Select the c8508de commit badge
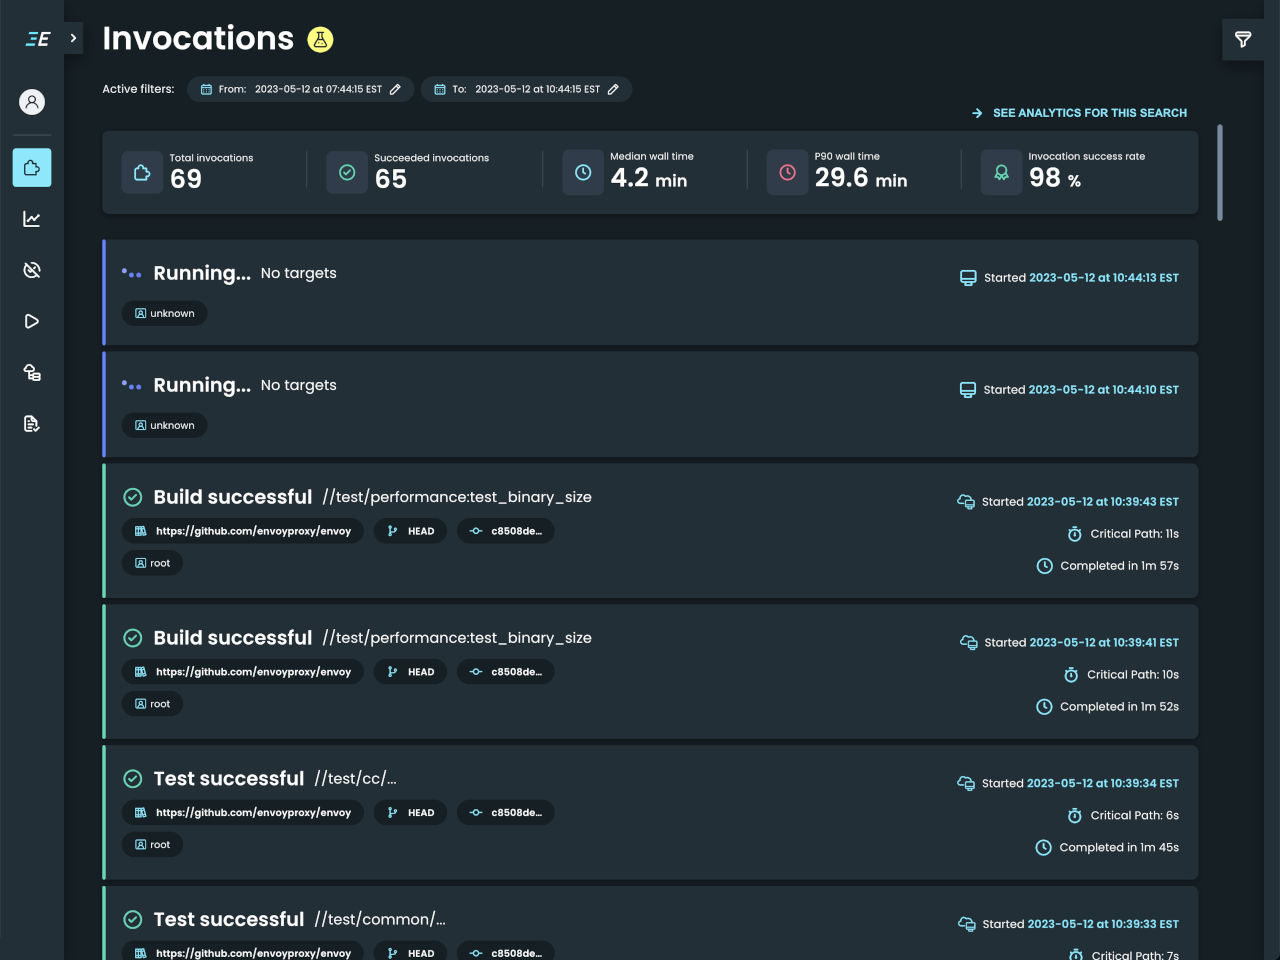 (506, 531)
